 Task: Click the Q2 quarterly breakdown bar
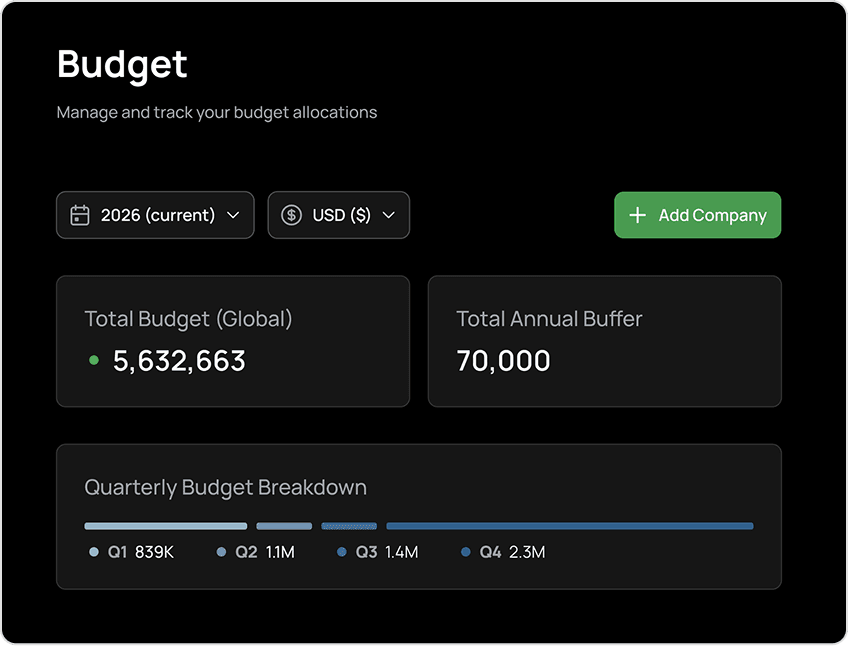tap(284, 525)
